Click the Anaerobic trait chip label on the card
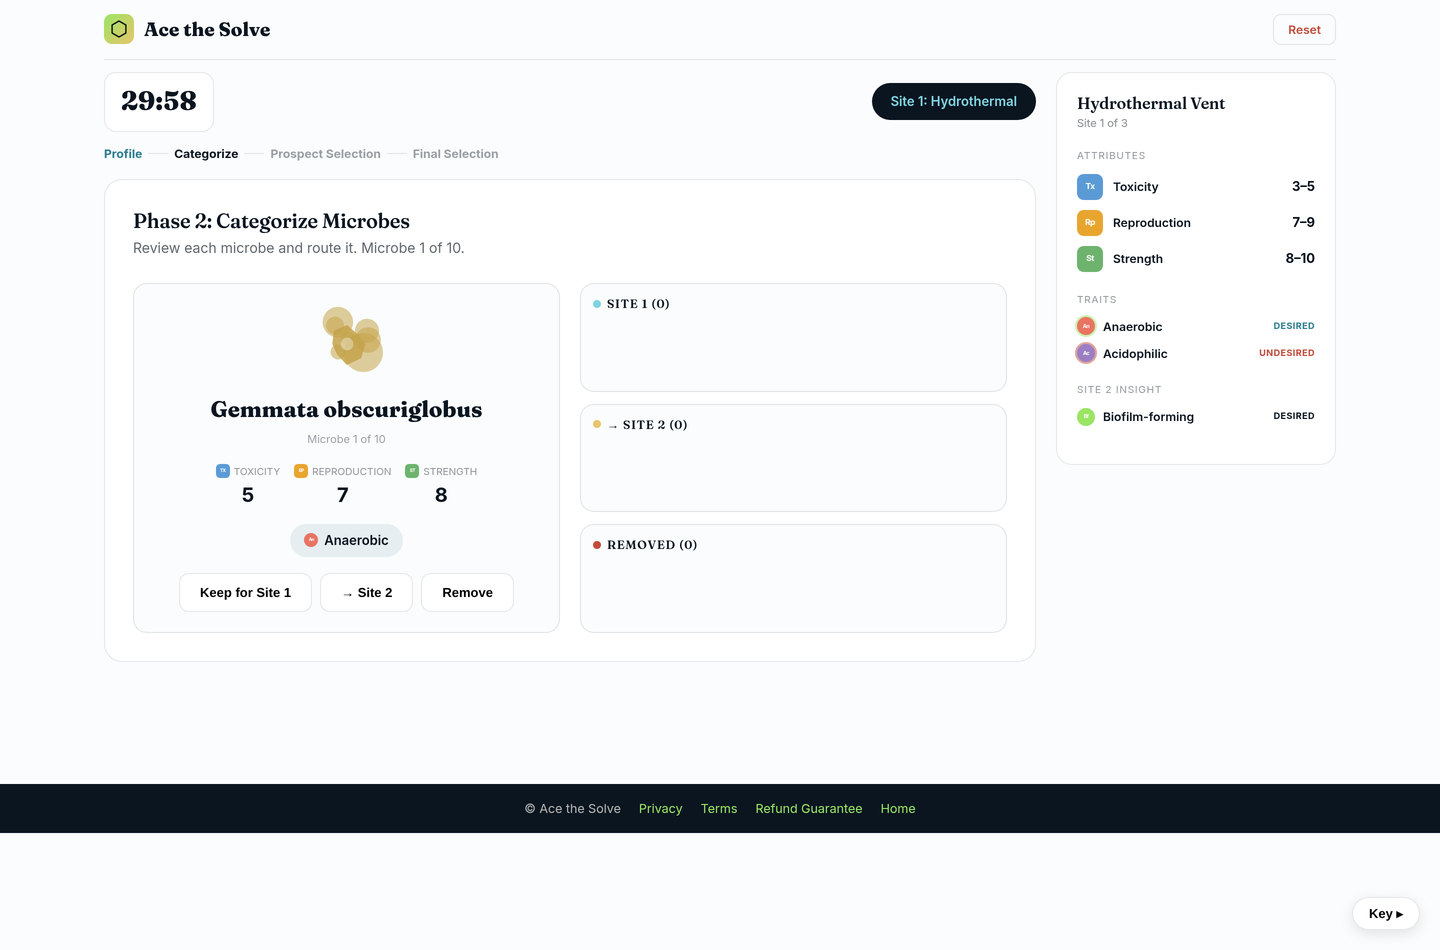This screenshot has height=950, width=1440. (356, 540)
